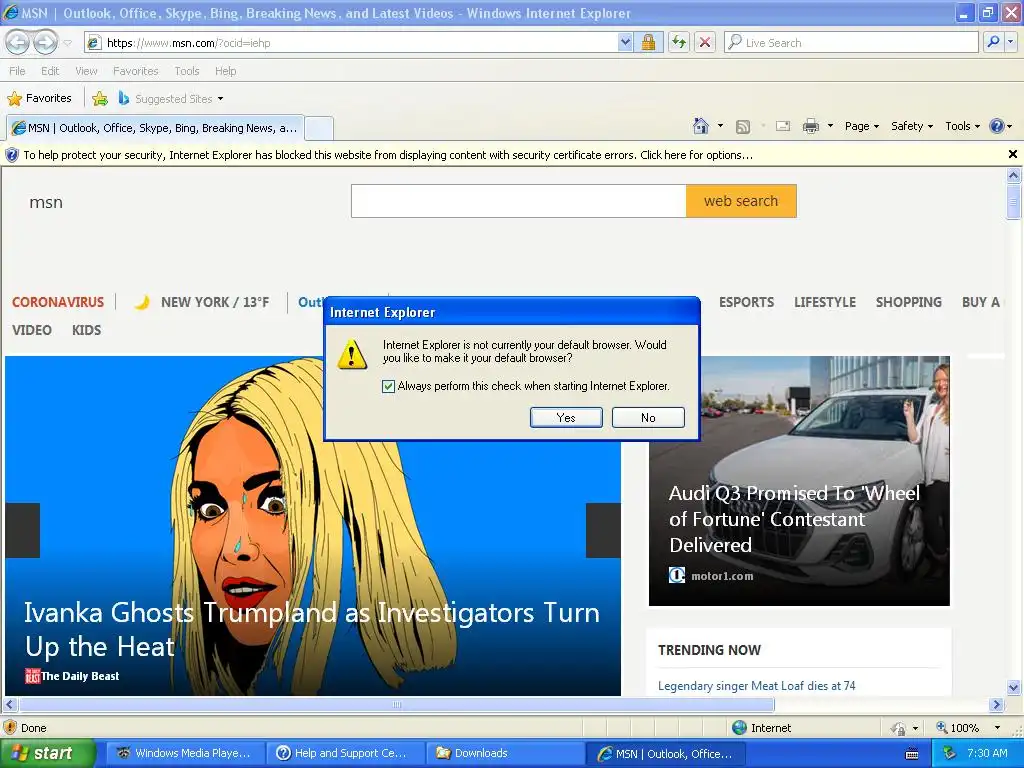
Task: Click the horizontal scrollbar right arrow
Action: (996, 705)
